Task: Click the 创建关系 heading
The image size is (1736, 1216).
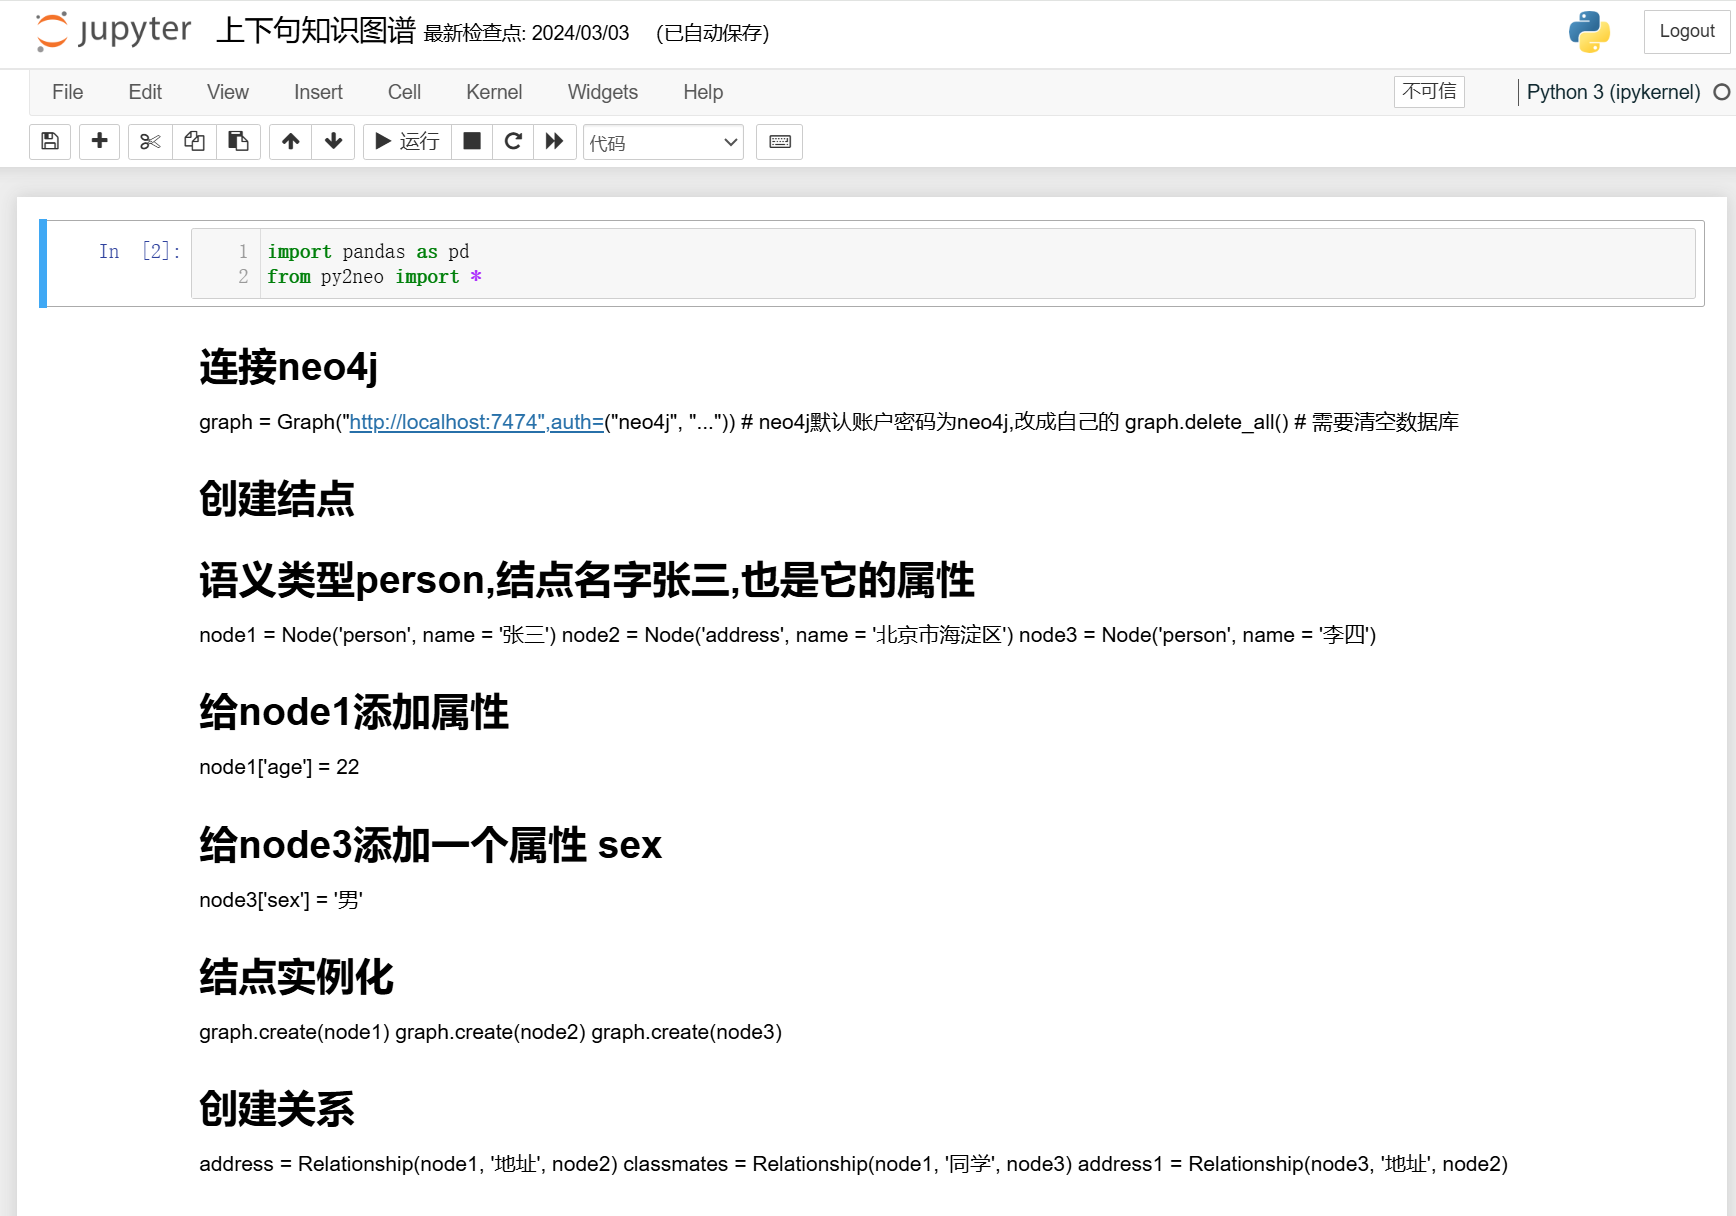Action: (277, 1109)
